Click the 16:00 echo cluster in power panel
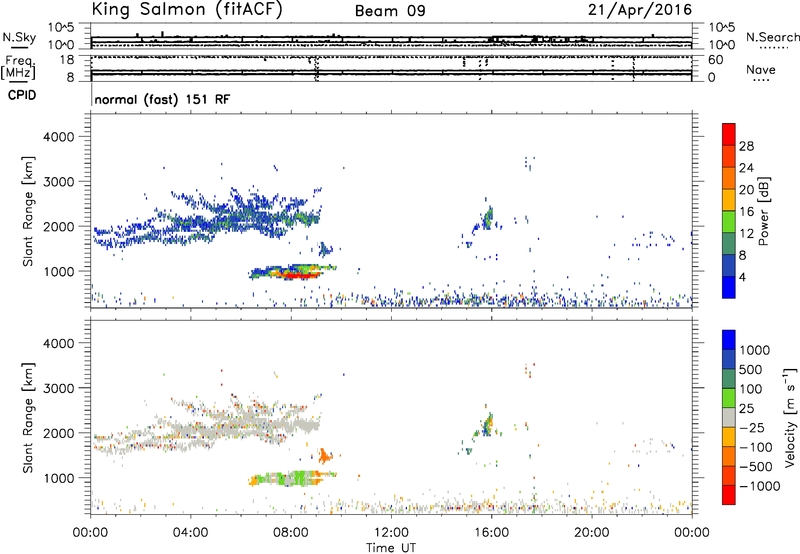Screen dimensions: 800x554 click(x=487, y=219)
